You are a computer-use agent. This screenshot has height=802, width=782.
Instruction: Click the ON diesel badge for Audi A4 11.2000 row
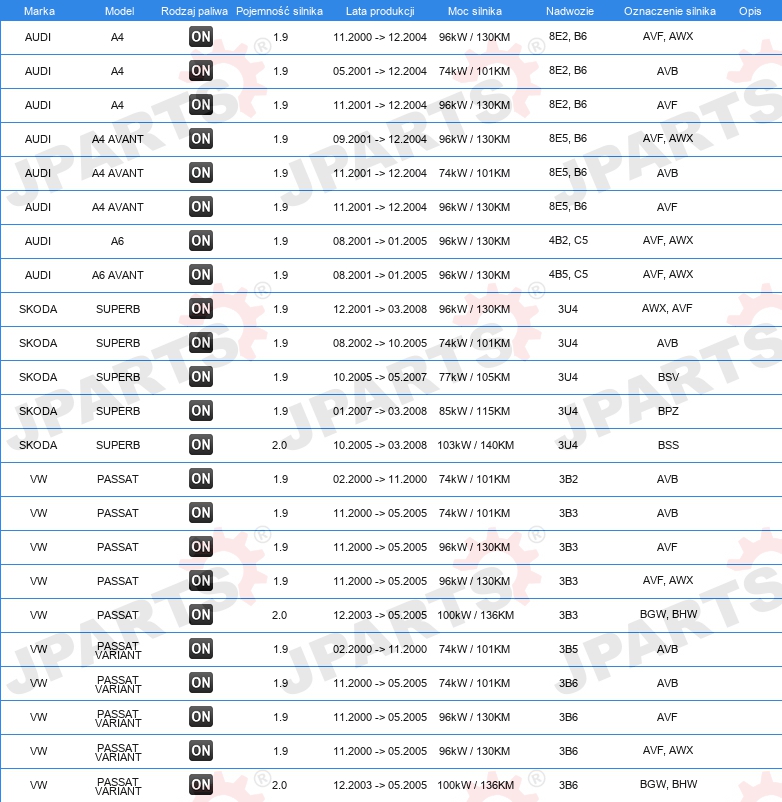(200, 37)
